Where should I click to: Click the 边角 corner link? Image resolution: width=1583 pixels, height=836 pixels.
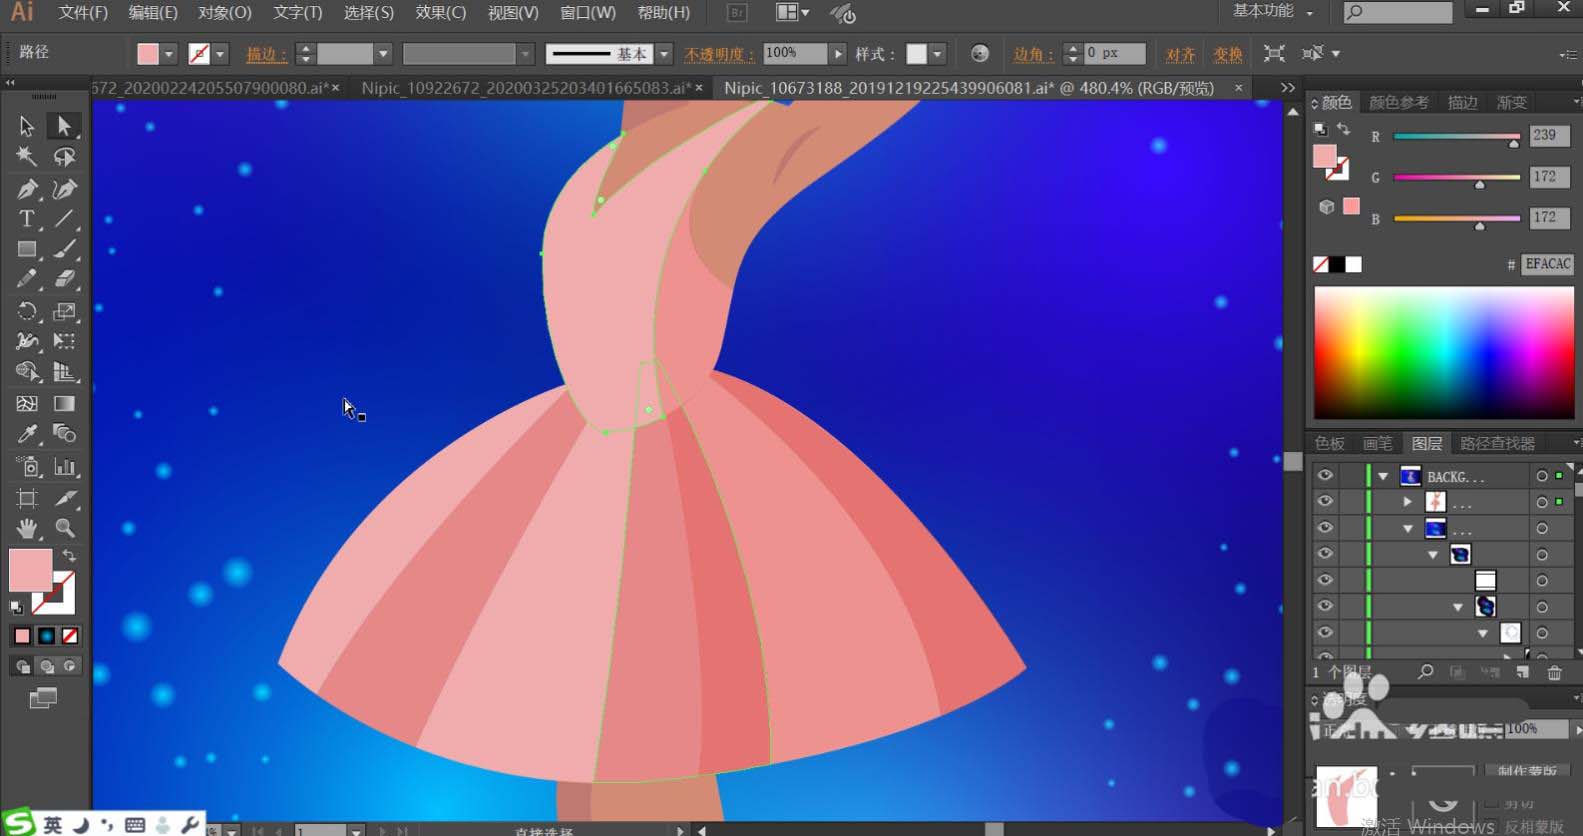[1033, 54]
